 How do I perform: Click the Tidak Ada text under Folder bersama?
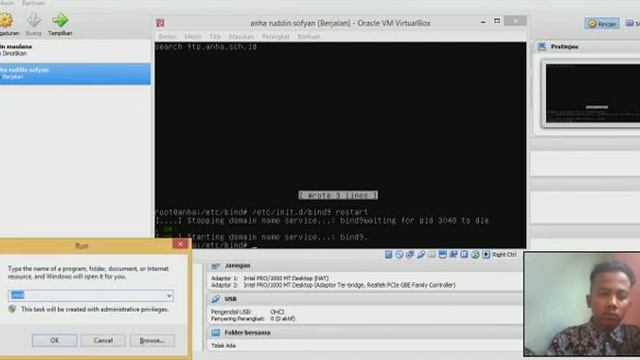point(223,346)
